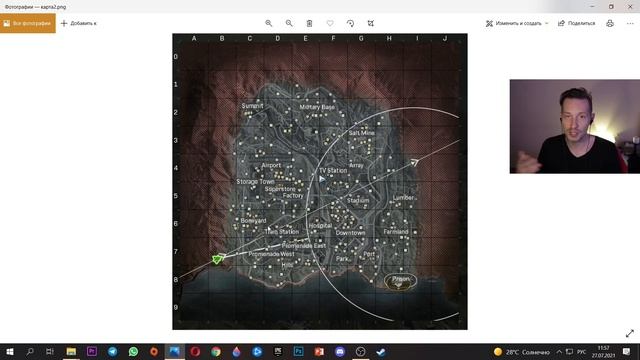This screenshot has width=640, height=360.
Task: Switch the РУС input language indicator
Action: (582, 352)
